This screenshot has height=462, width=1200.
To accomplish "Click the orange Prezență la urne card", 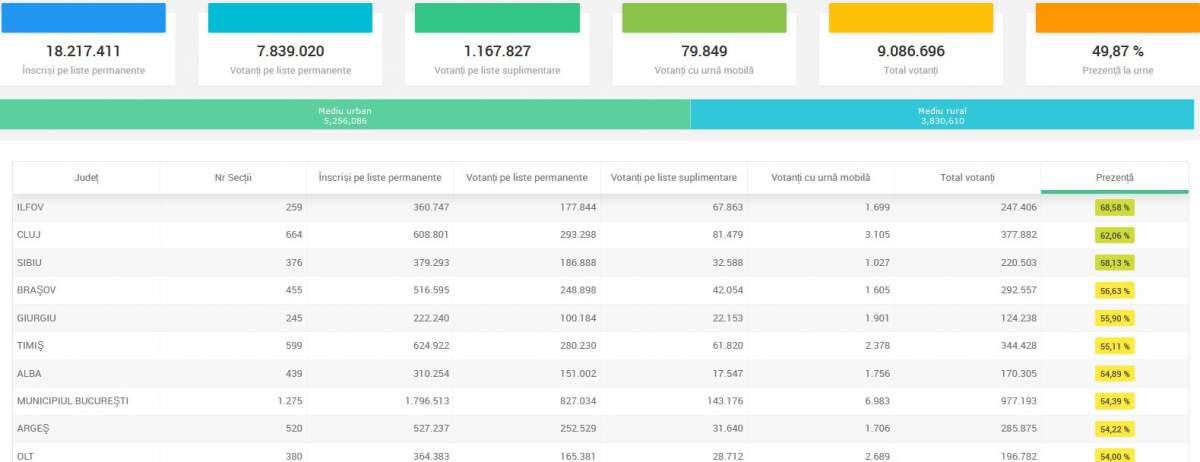I will [x=1117, y=45].
